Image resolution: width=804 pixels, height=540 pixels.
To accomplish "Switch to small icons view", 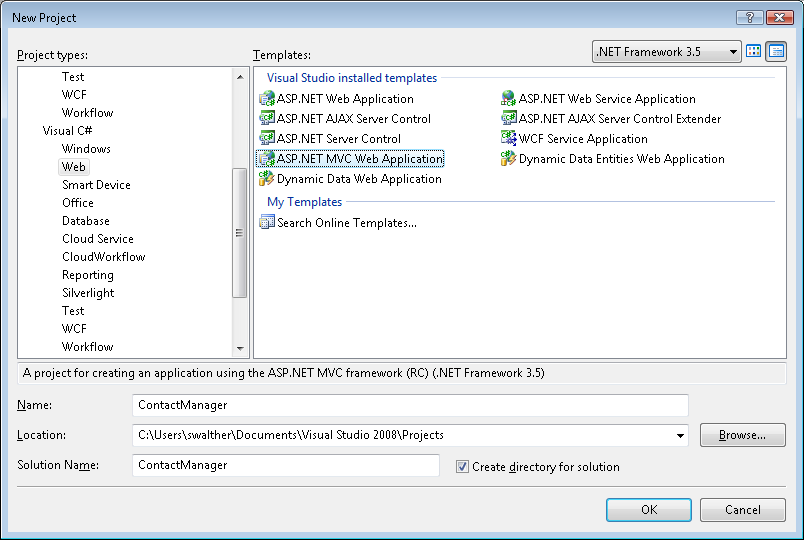I will click(x=776, y=51).
